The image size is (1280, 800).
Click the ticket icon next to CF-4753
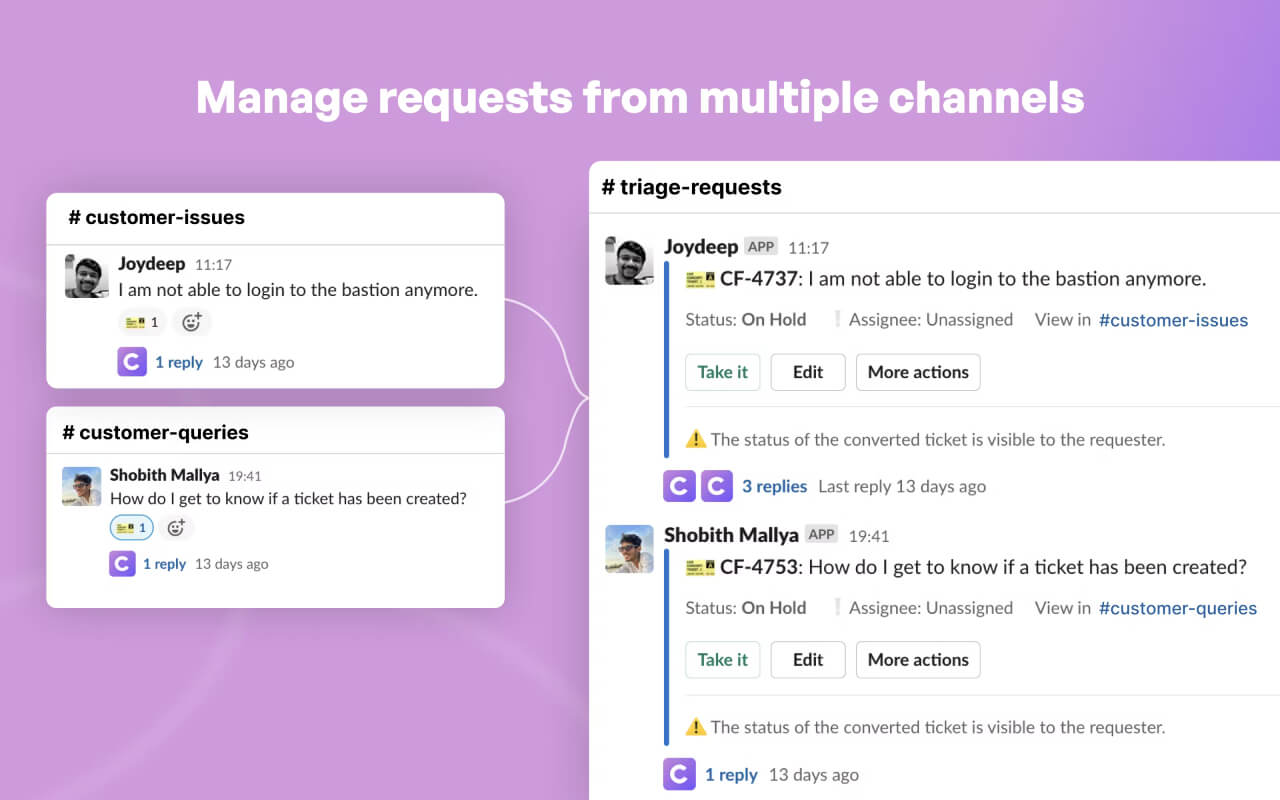pos(700,567)
